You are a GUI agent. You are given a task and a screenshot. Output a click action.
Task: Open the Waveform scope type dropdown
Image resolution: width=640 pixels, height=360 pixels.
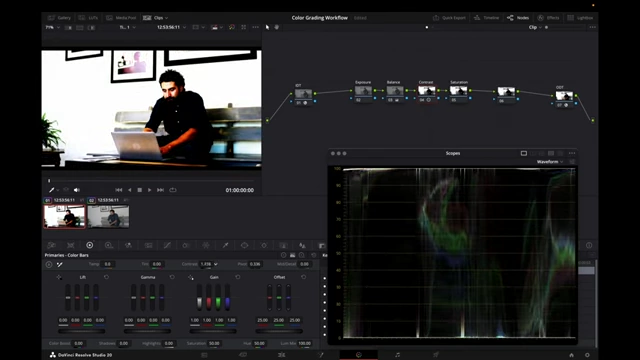pos(550,162)
